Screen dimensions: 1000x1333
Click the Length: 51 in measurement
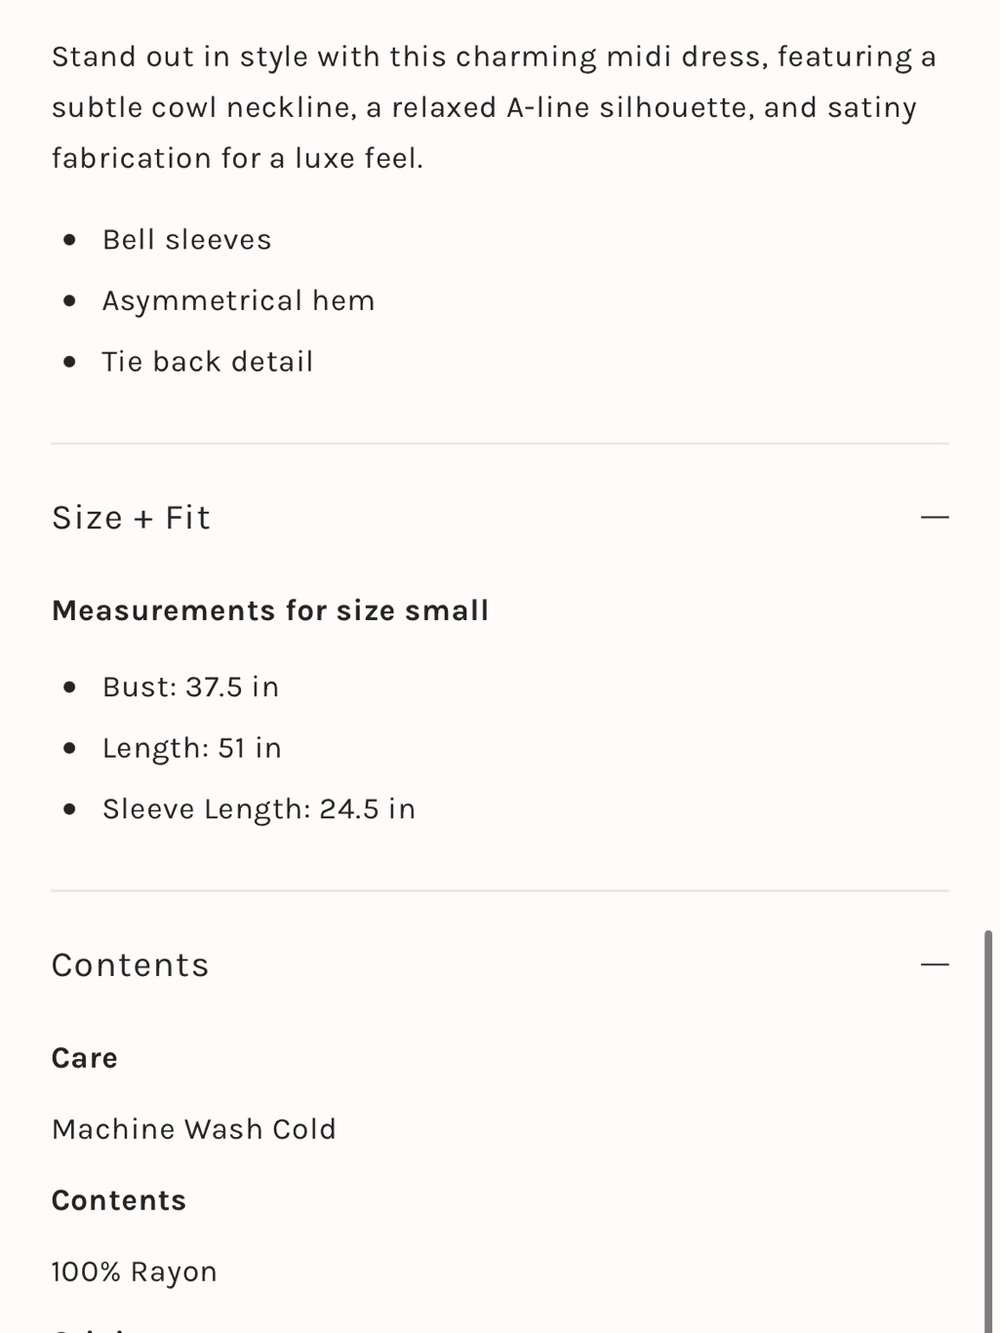[x=192, y=748]
